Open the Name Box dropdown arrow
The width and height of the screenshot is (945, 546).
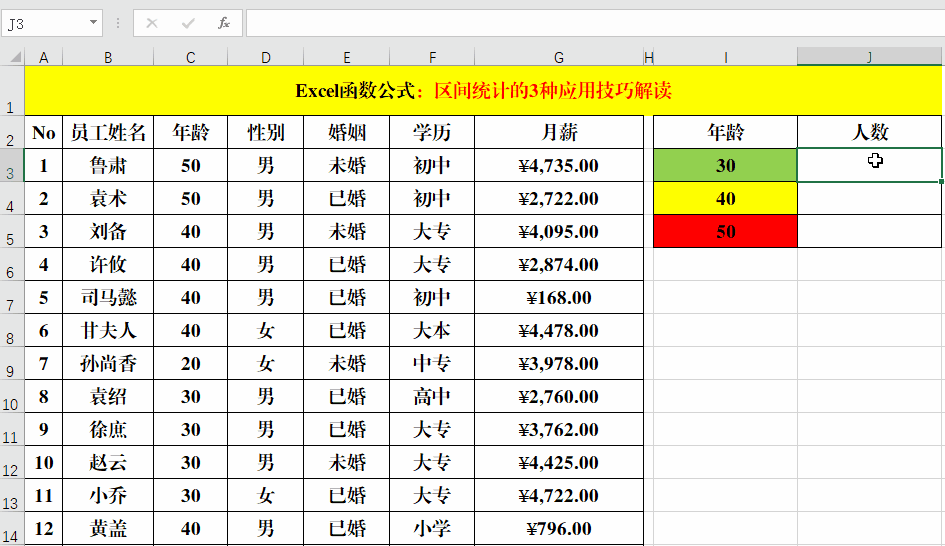coord(93,23)
